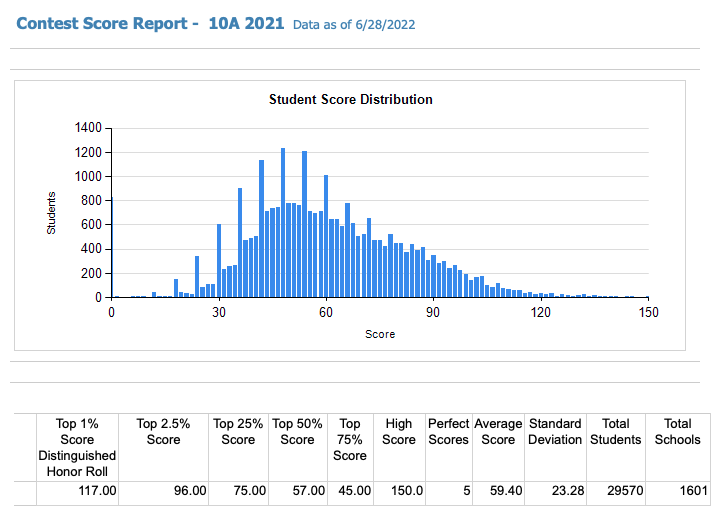The width and height of the screenshot is (724, 516).
Task: Click the 'Top 2.5% Score' column header
Action: [163, 447]
